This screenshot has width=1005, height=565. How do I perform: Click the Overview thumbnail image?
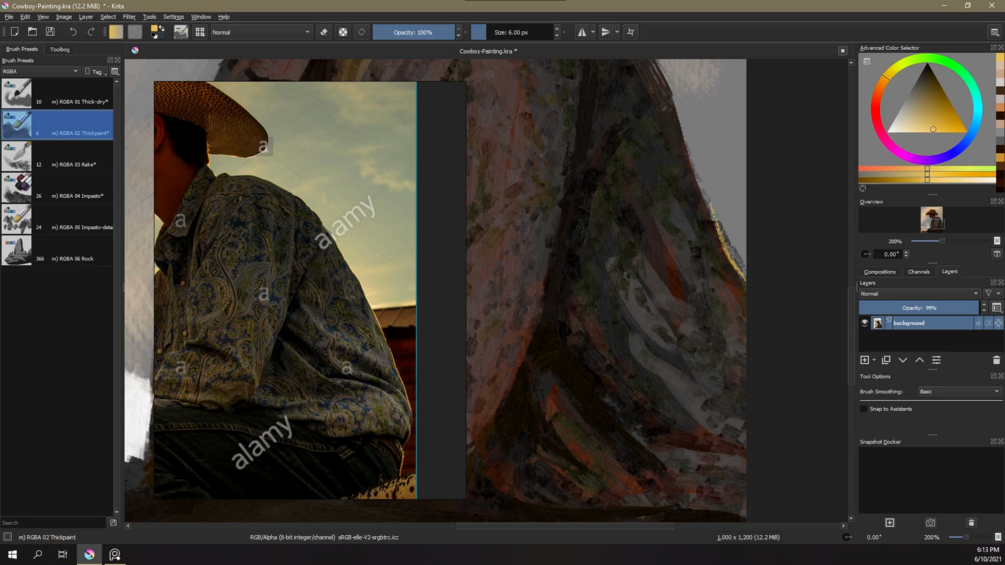931,218
